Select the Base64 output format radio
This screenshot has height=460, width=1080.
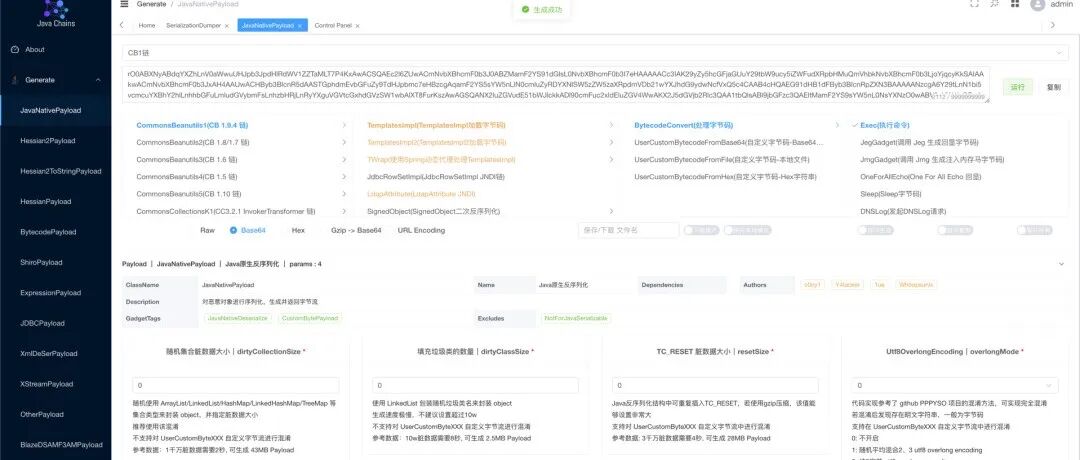point(233,230)
